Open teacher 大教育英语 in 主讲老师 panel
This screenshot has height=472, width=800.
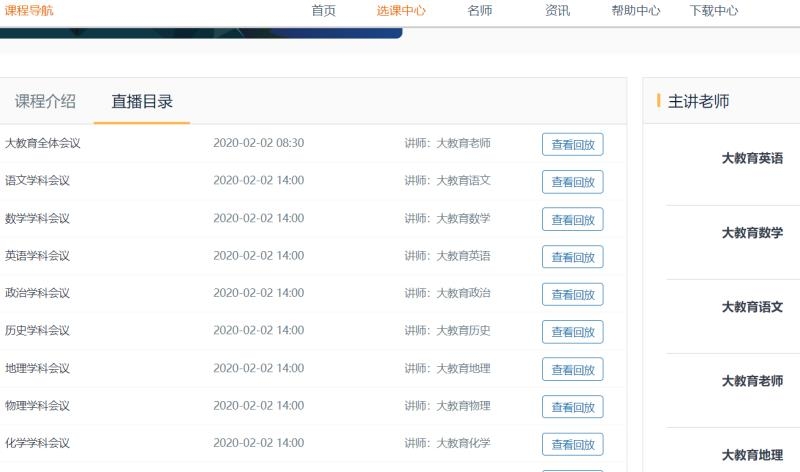(752, 158)
